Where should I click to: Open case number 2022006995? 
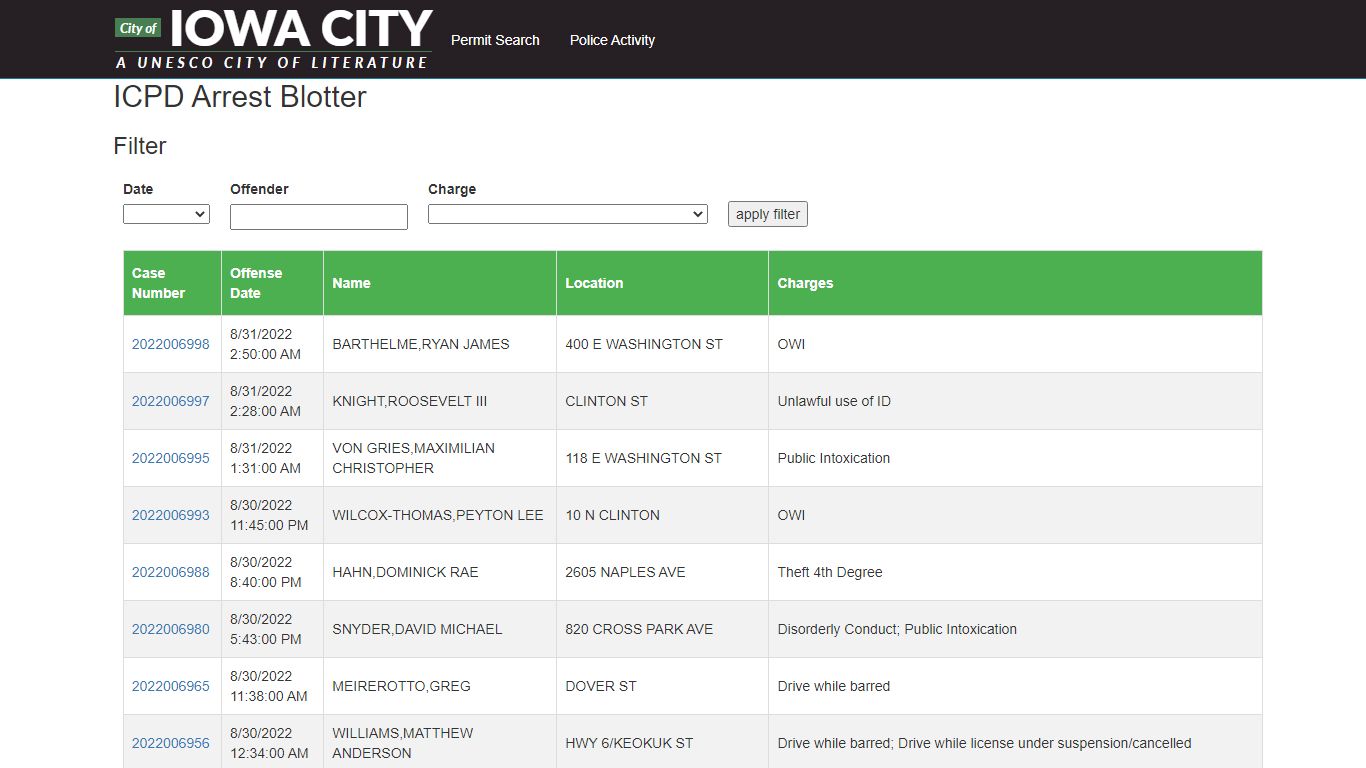(x=171, y=458)
